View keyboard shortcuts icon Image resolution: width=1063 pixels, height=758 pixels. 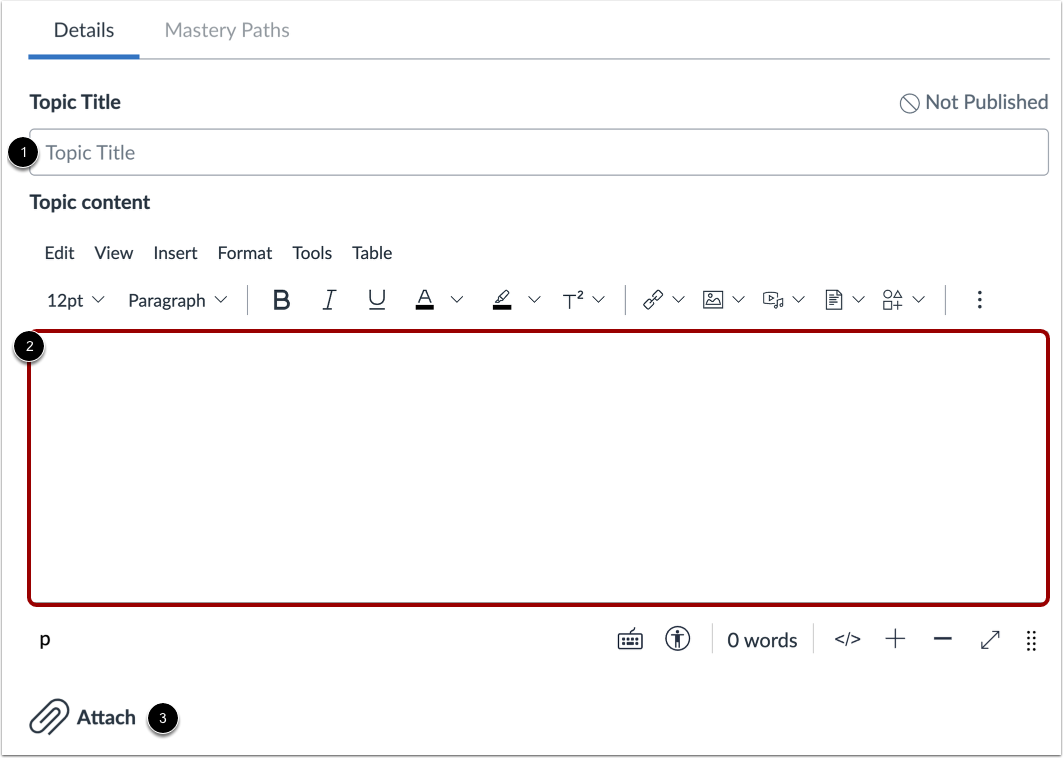[x=630, y=639]
